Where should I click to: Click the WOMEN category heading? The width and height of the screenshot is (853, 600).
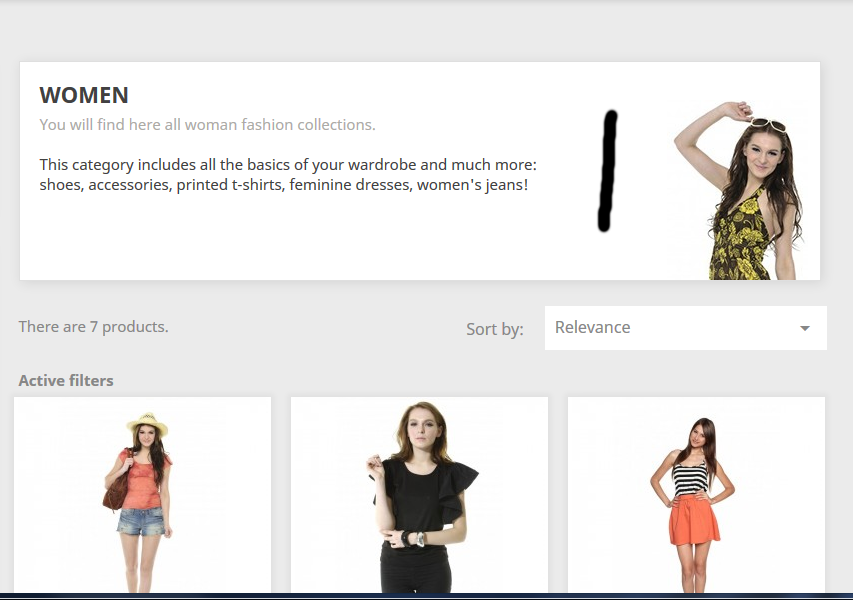click(84, 95)
